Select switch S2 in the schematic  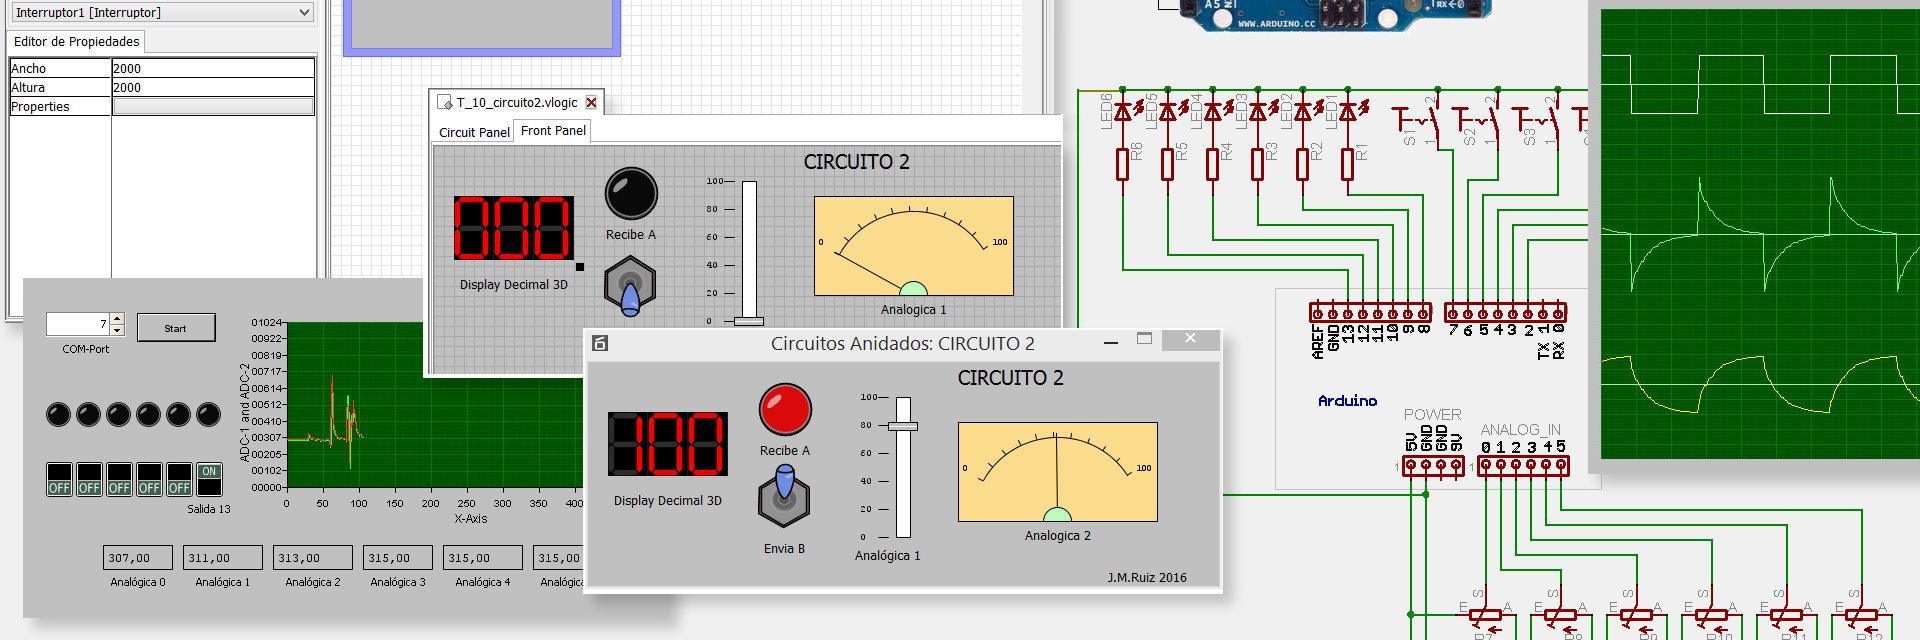pyautogui.click(x=1477, y=121)
